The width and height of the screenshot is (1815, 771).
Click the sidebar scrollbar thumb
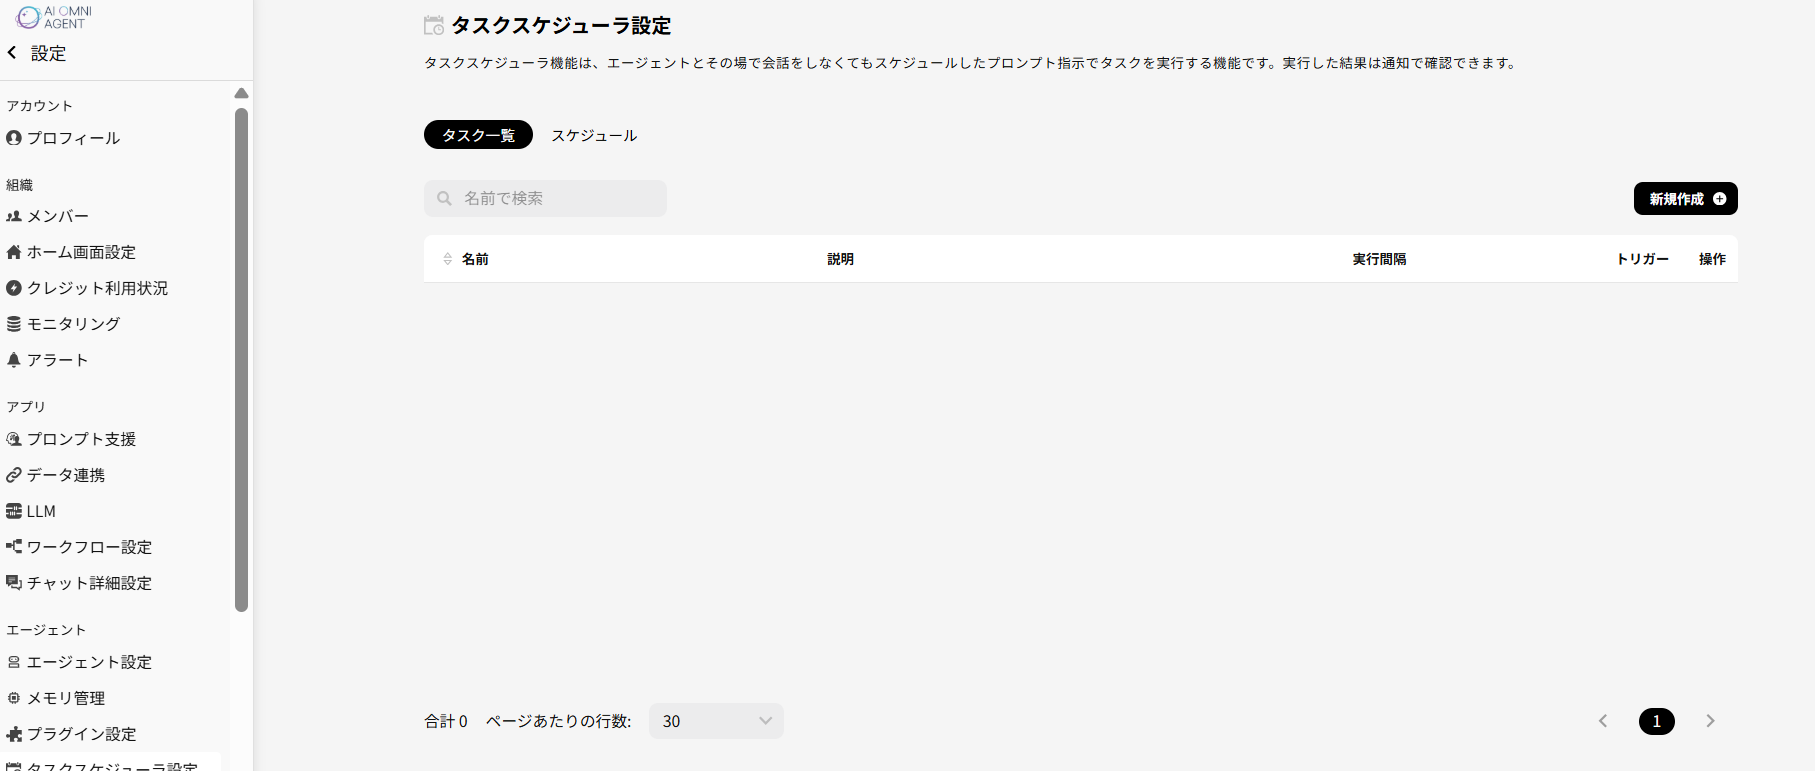pyautogui.click(x=241, y=360)
